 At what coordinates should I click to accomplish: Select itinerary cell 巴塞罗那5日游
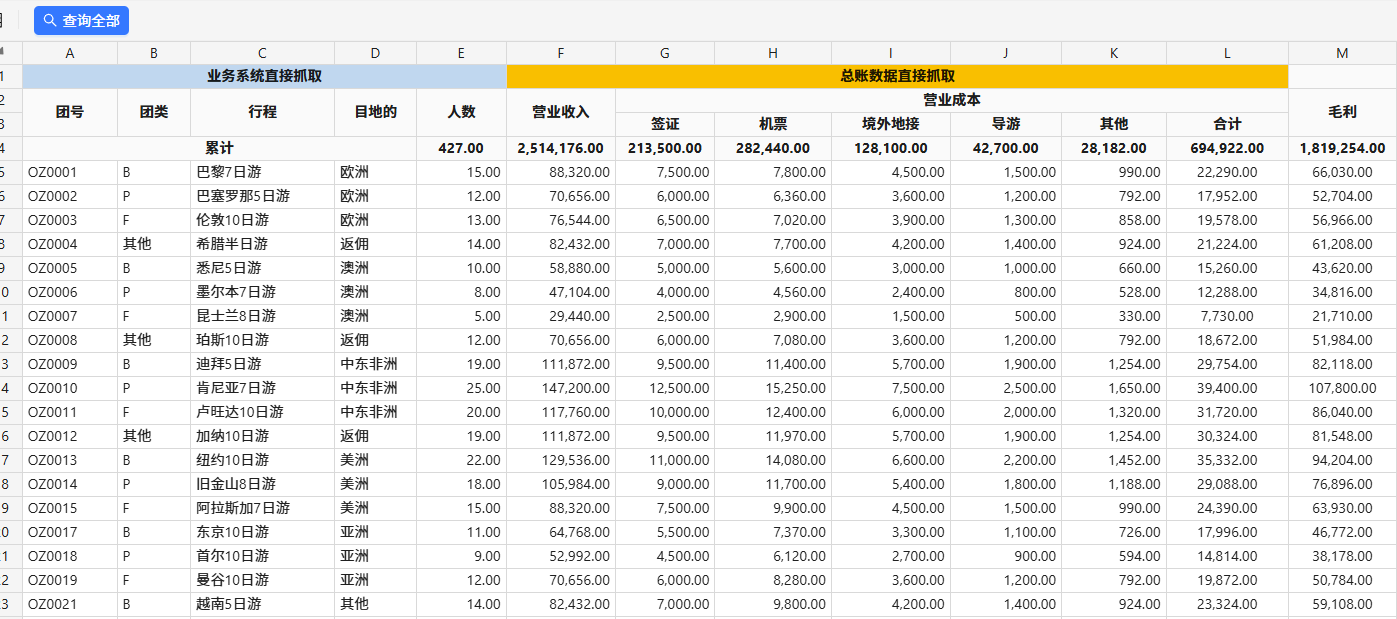(x=262, y=196)
